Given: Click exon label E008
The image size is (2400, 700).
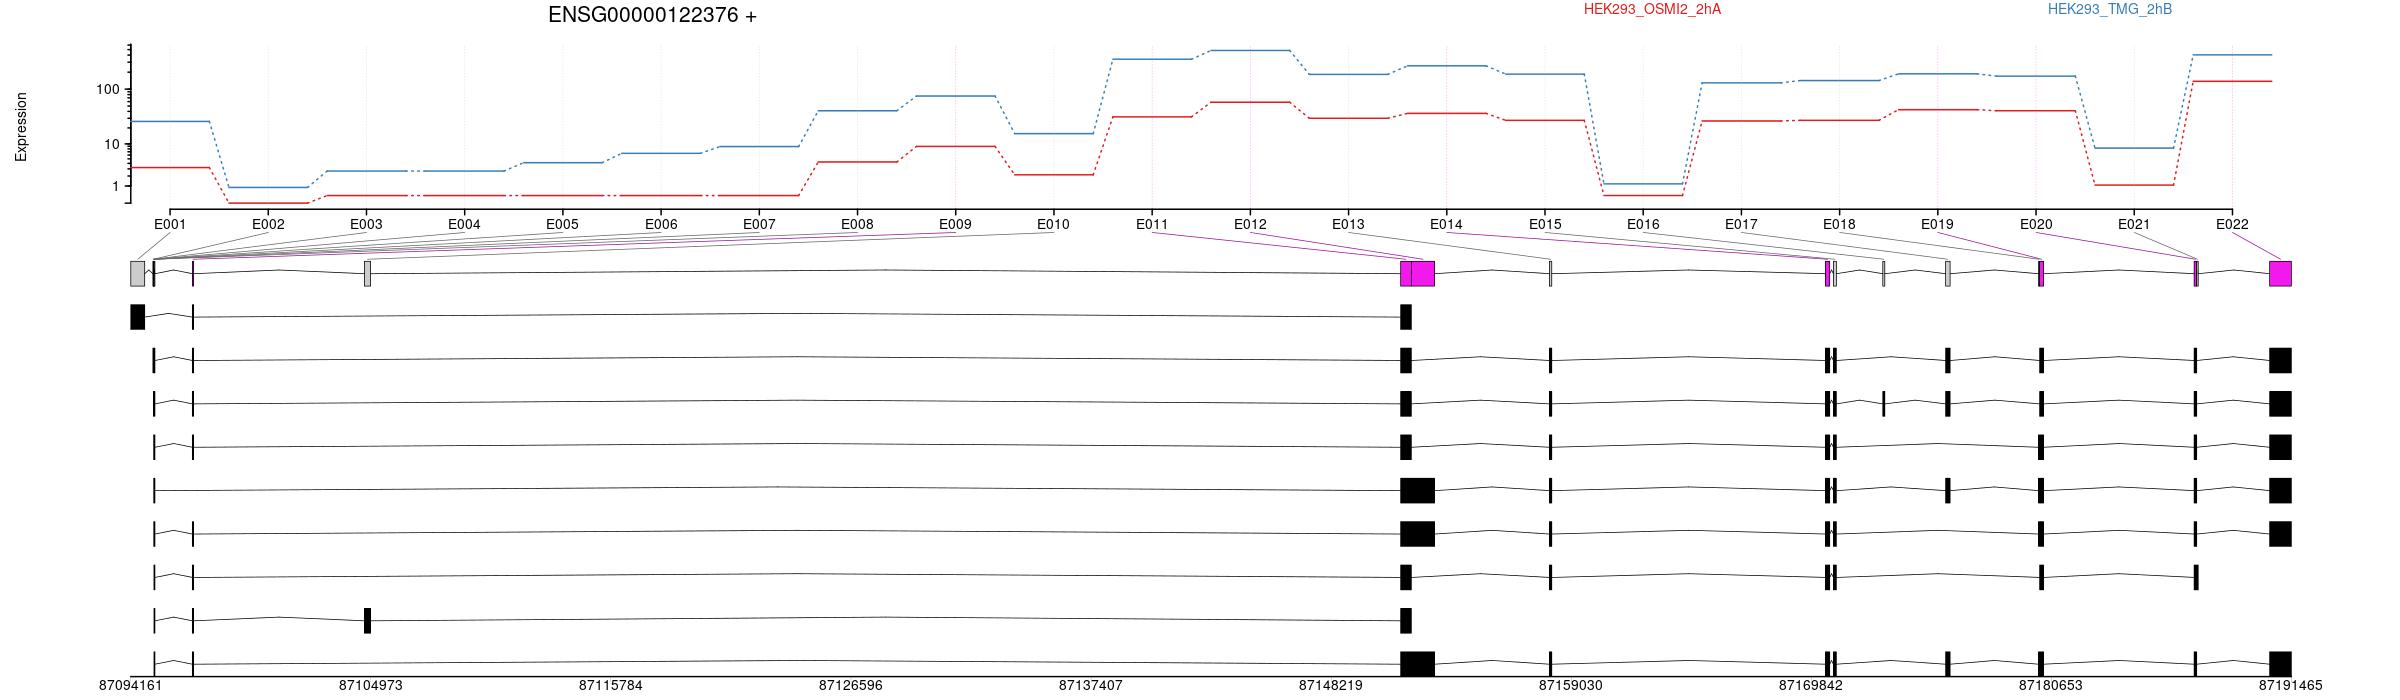Looking at the screenshot, I should click(x=857, y=224).
